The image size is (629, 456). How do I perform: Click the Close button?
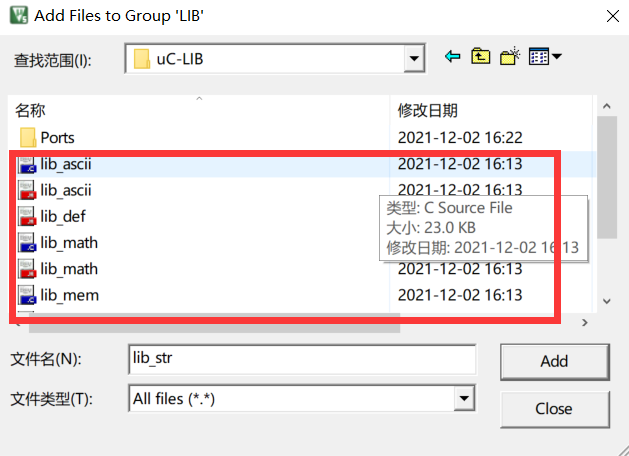pyautogui.click(x=555, y=409)
